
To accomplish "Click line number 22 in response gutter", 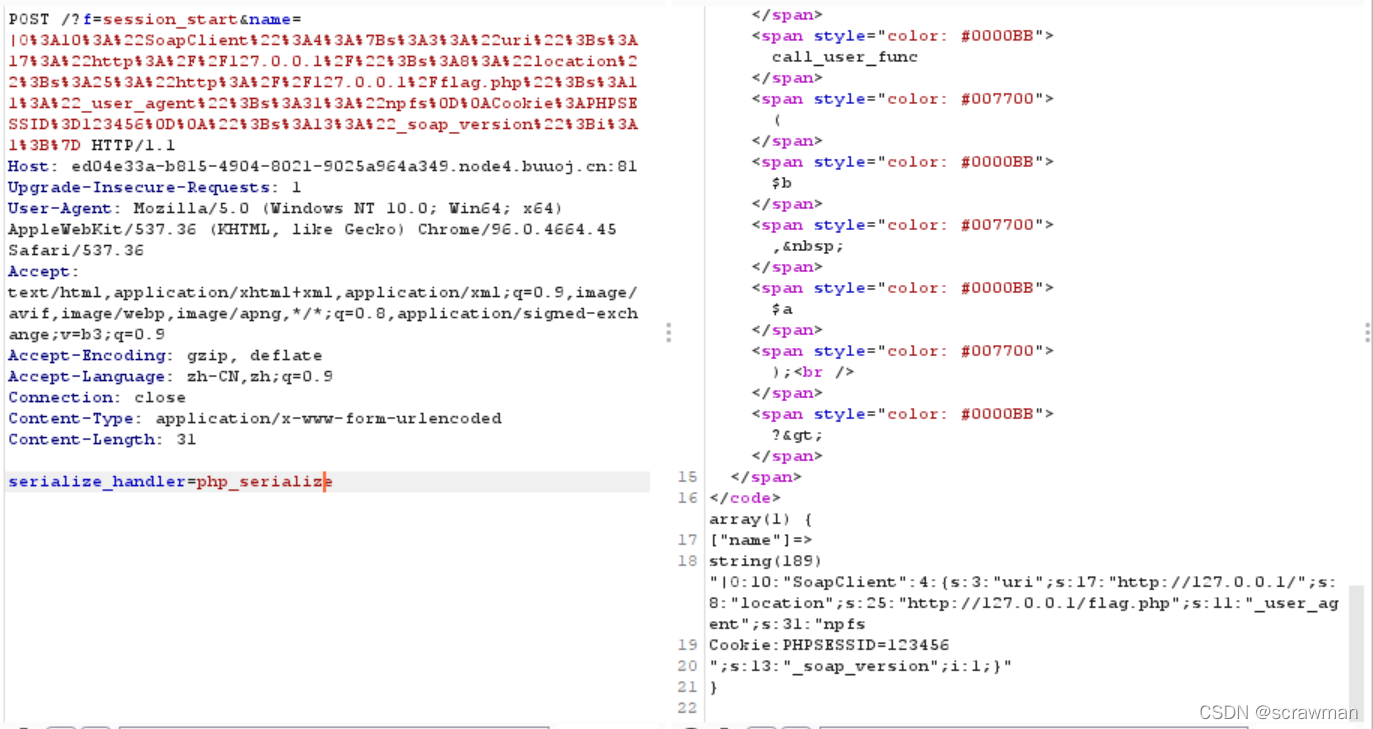I will pos(687,707).
